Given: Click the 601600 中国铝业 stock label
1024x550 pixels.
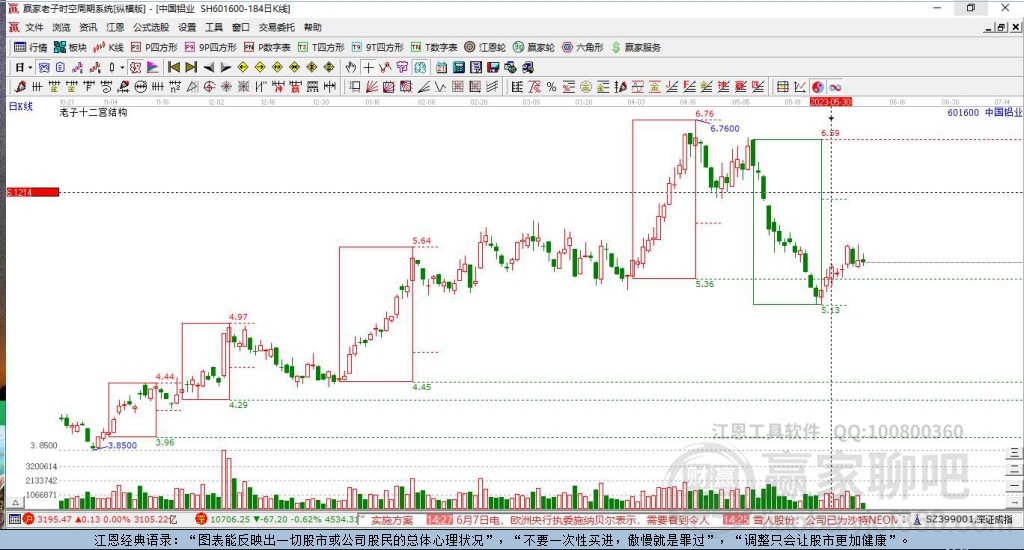Looking at the screenshot, I should coord(984,112).
